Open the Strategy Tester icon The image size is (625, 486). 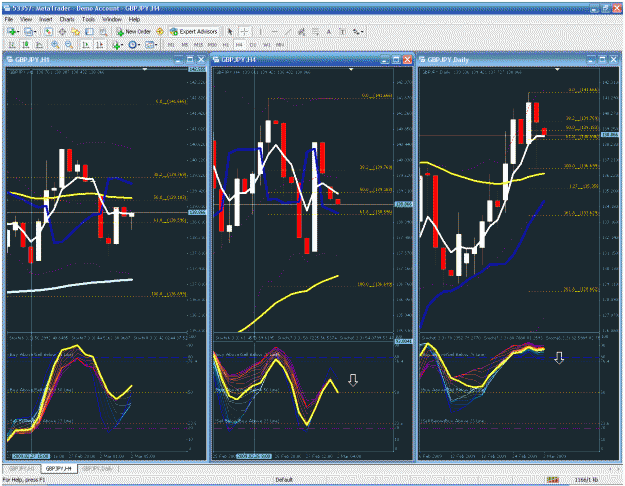(x=103, y=31)
